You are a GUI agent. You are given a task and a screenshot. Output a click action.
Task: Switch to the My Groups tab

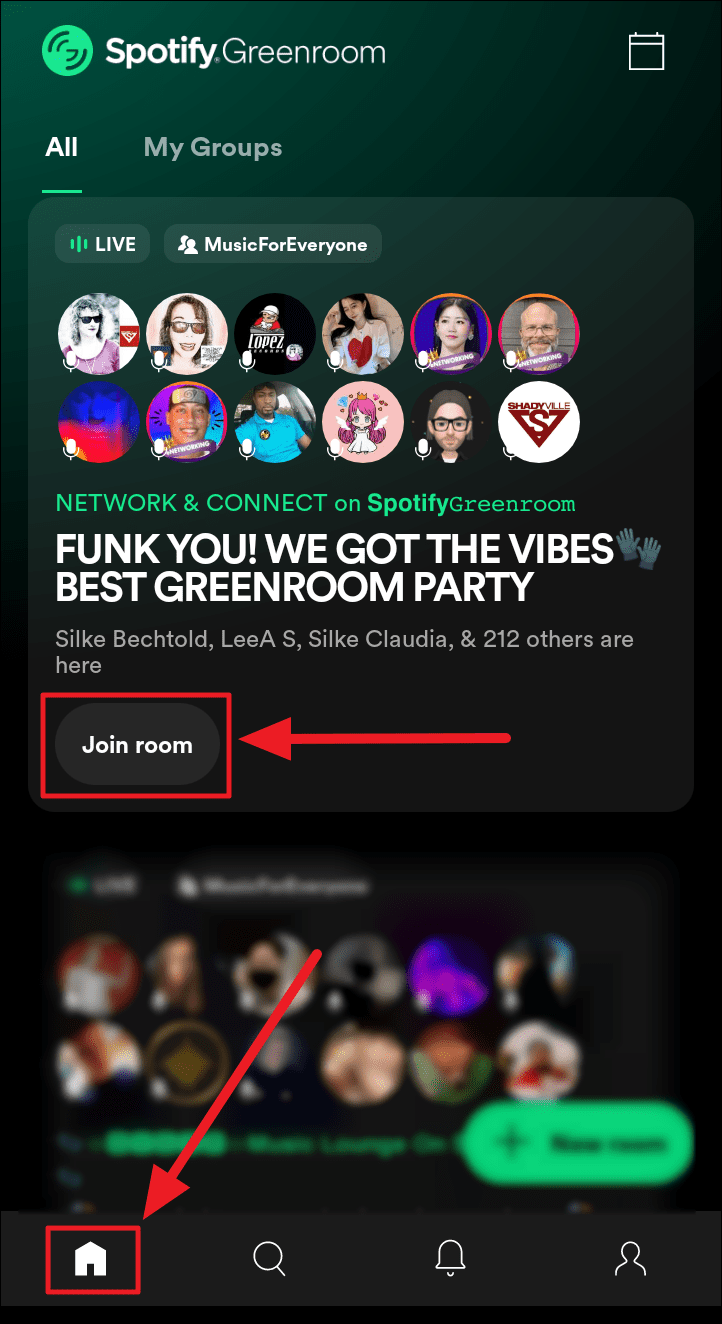coord(213,148)
